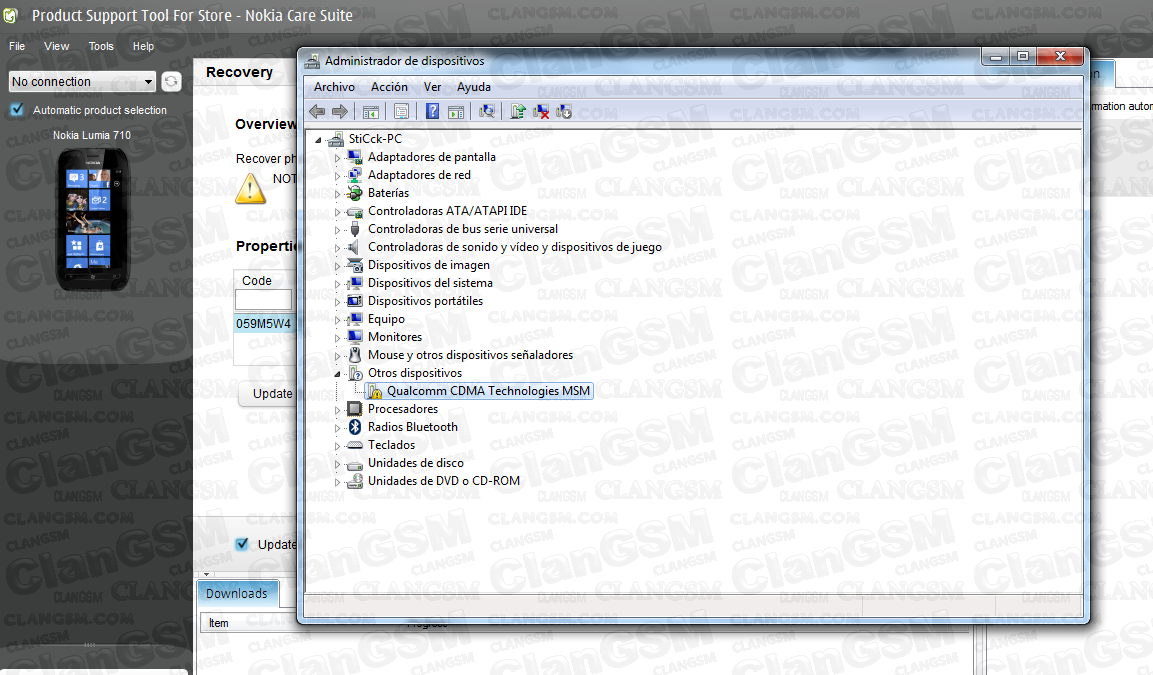This screenshot has width=1153, height=675.
Task: Click the scan for hardware changes icon
Action: (487, 112)
